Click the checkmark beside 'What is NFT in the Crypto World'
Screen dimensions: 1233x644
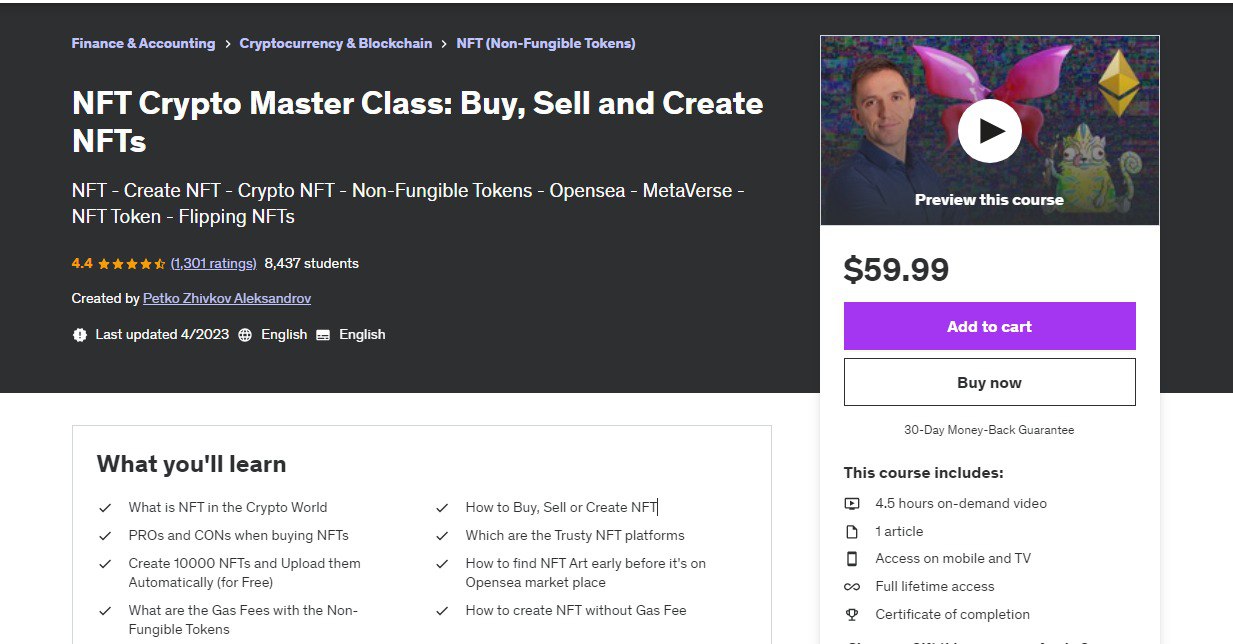[x=105, y=507]
